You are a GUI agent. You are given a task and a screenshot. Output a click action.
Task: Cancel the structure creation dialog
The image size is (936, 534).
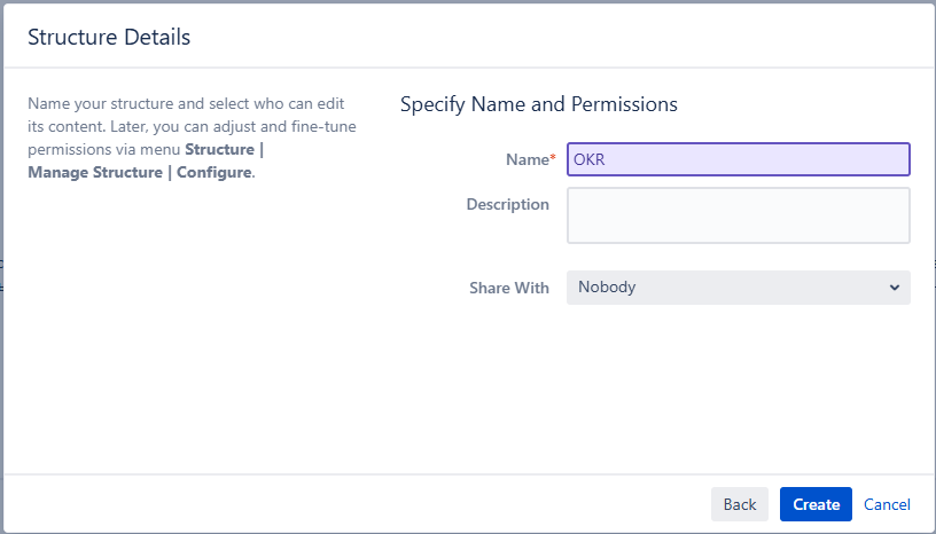coord(886,504)
